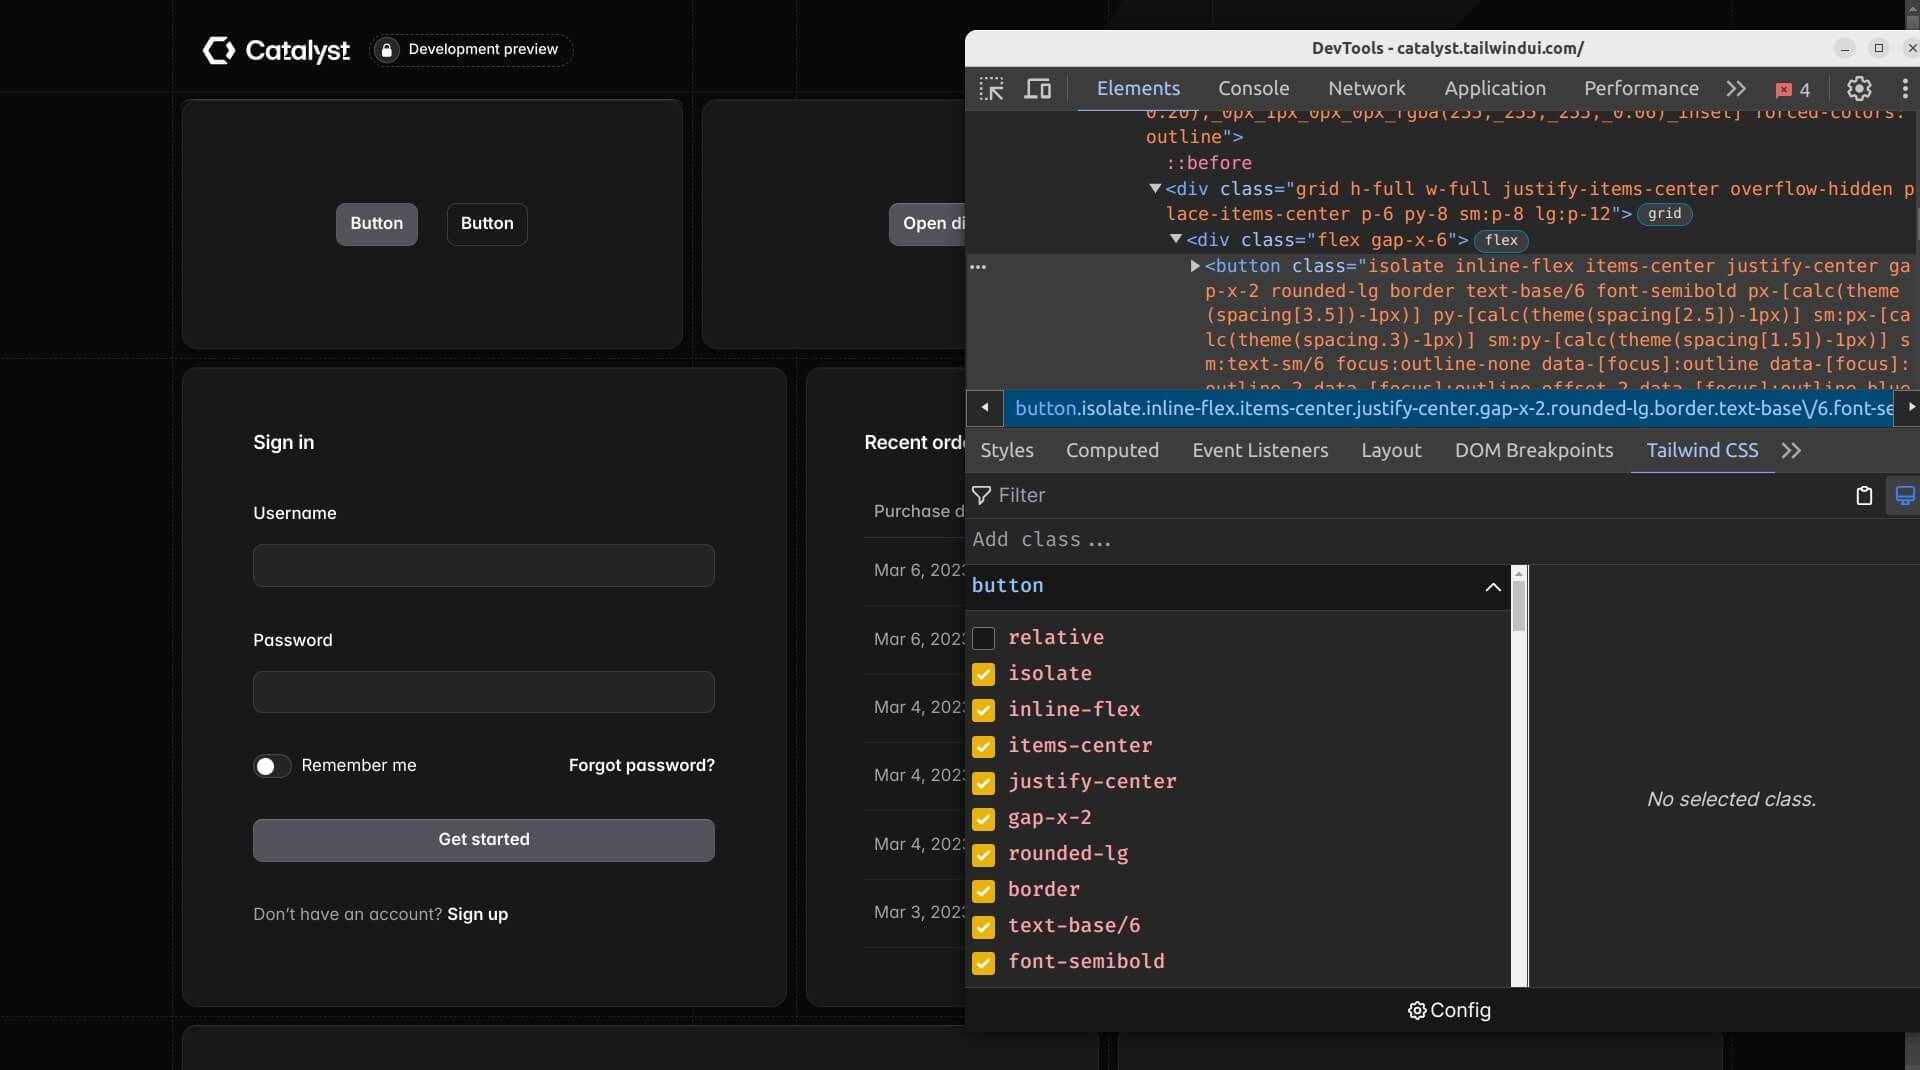This screenshot has width=1920, height=1070.
Task: Uncheck the font-semibold class
Action: [983, 962]
